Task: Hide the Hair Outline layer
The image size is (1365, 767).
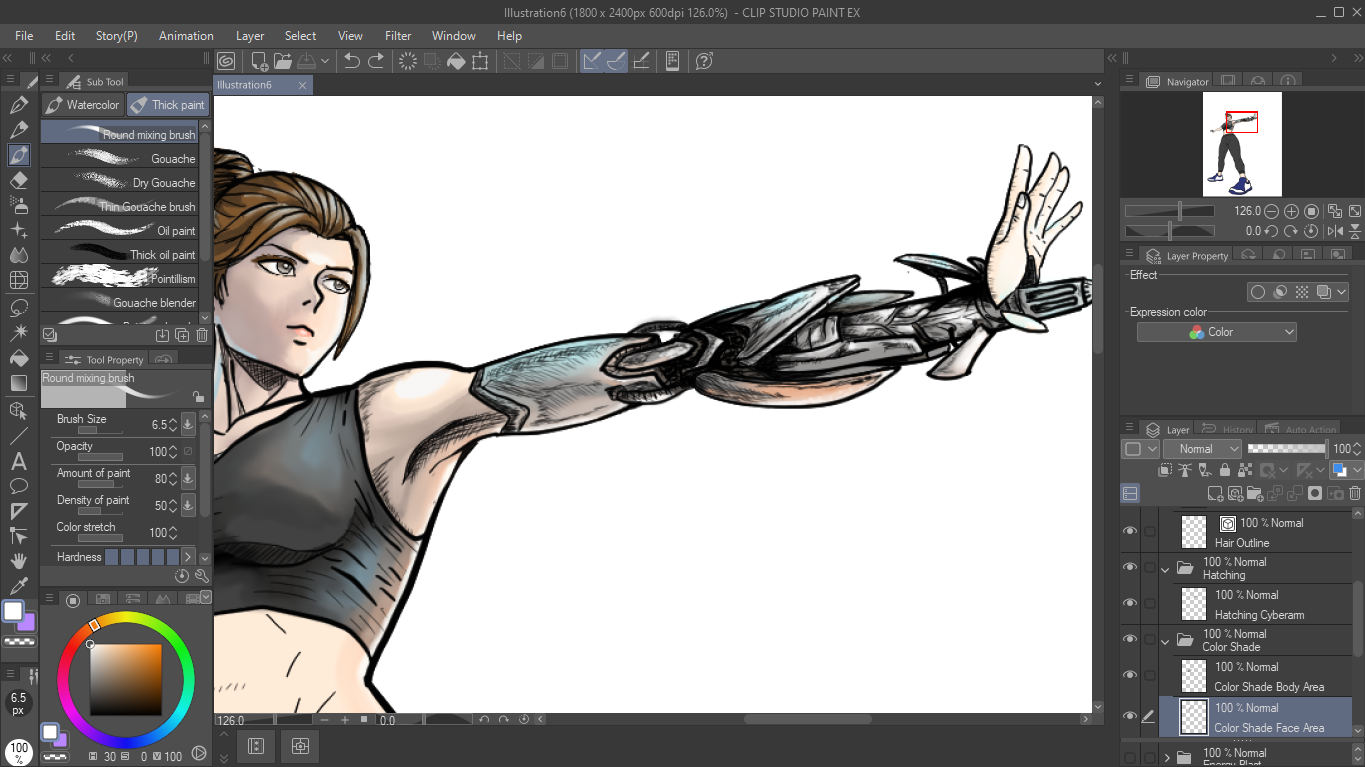Action: [x=1130, y=531]
